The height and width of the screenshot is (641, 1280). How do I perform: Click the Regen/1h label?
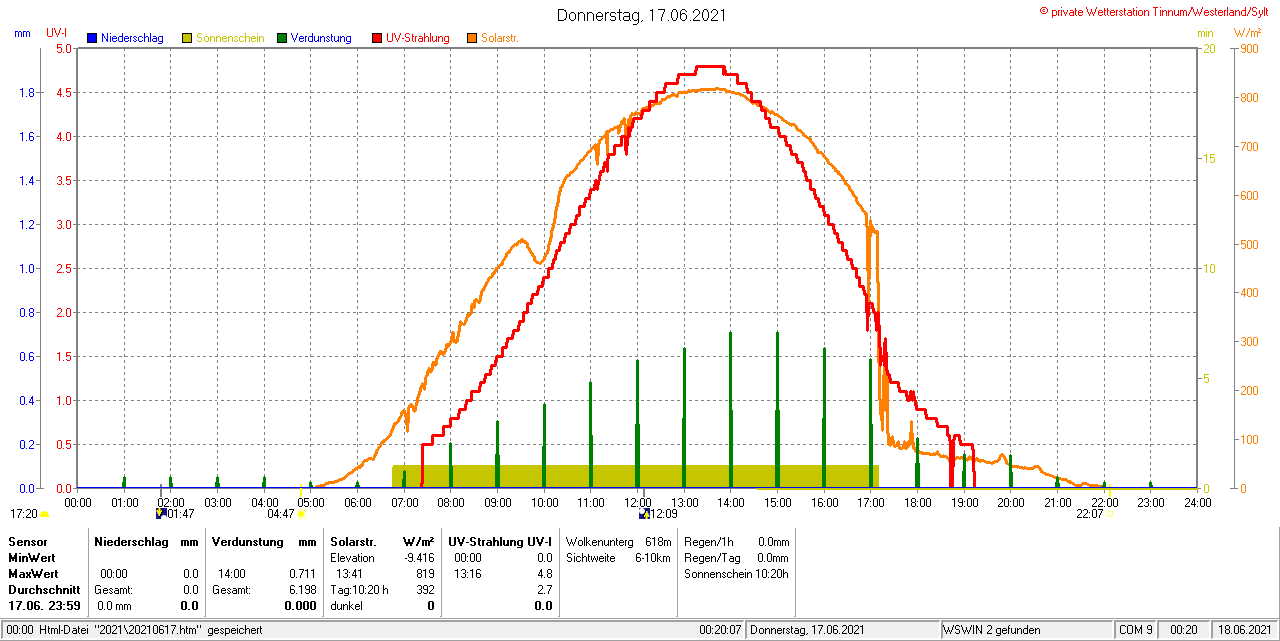click(x=708, y=541)
